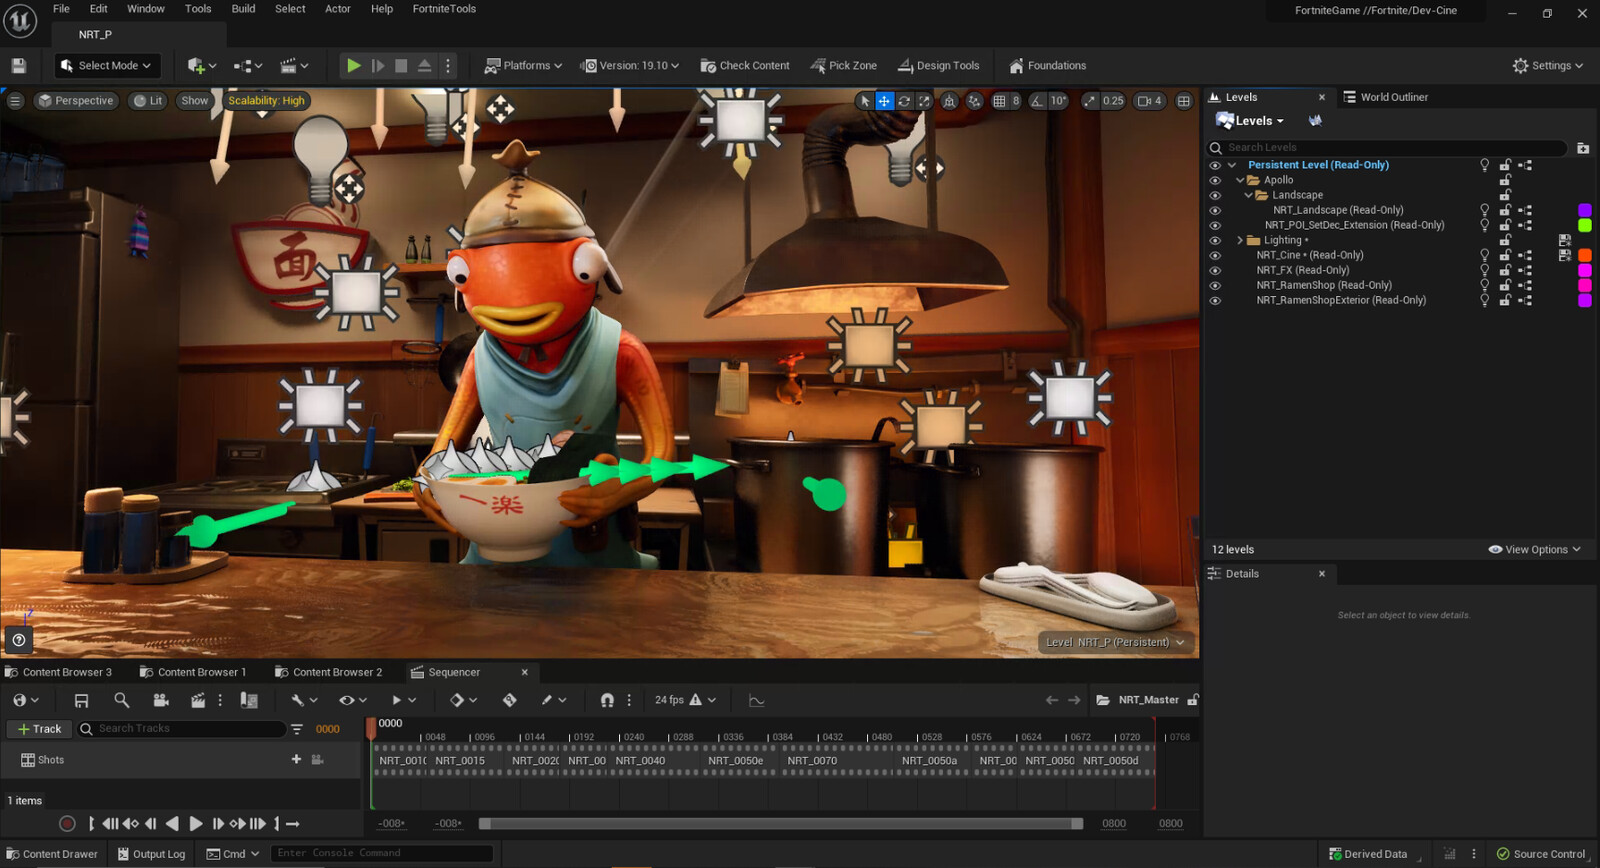1600x868 pixels.
Task: Save the current level with the floppy icon
Action: point(18,66)
